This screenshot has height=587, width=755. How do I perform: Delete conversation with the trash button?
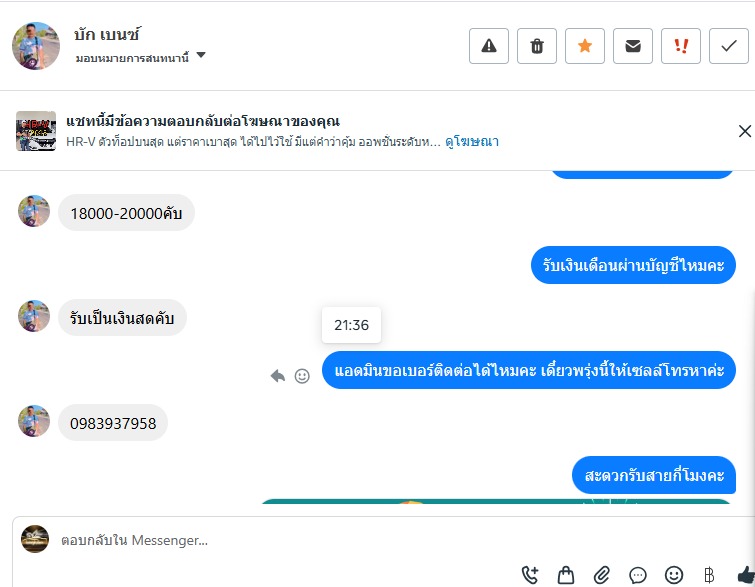537,46
